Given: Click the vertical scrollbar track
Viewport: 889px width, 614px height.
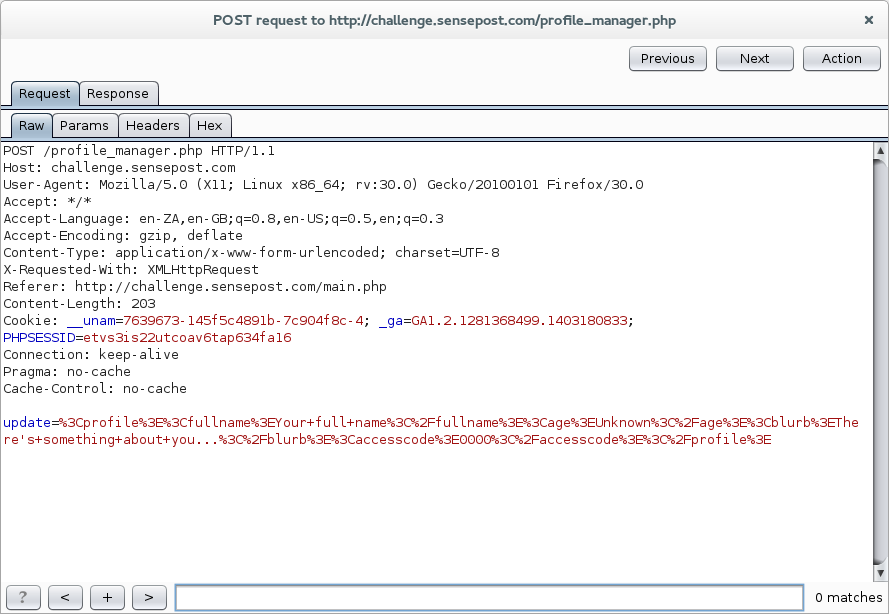Looking at the screenshot, I should coord(880,360).
